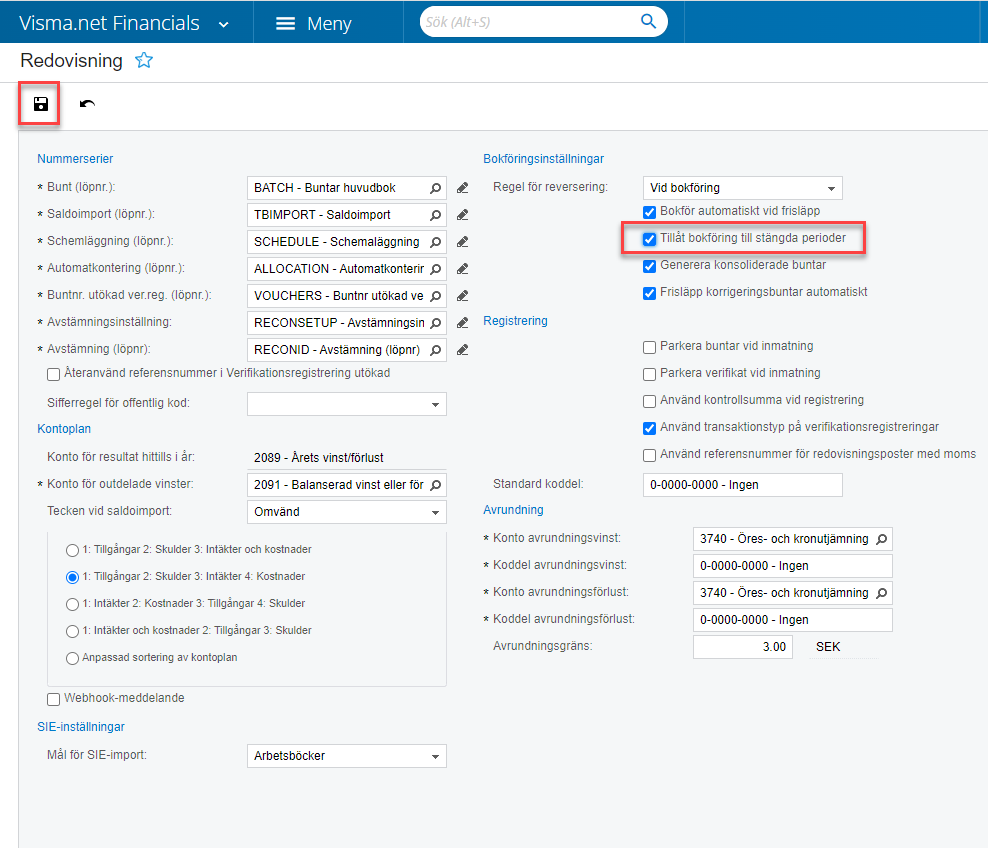Open the Meny hamburger menu
Screen dimensions: 988x848
pyautogui.click(x=313, y=23)
